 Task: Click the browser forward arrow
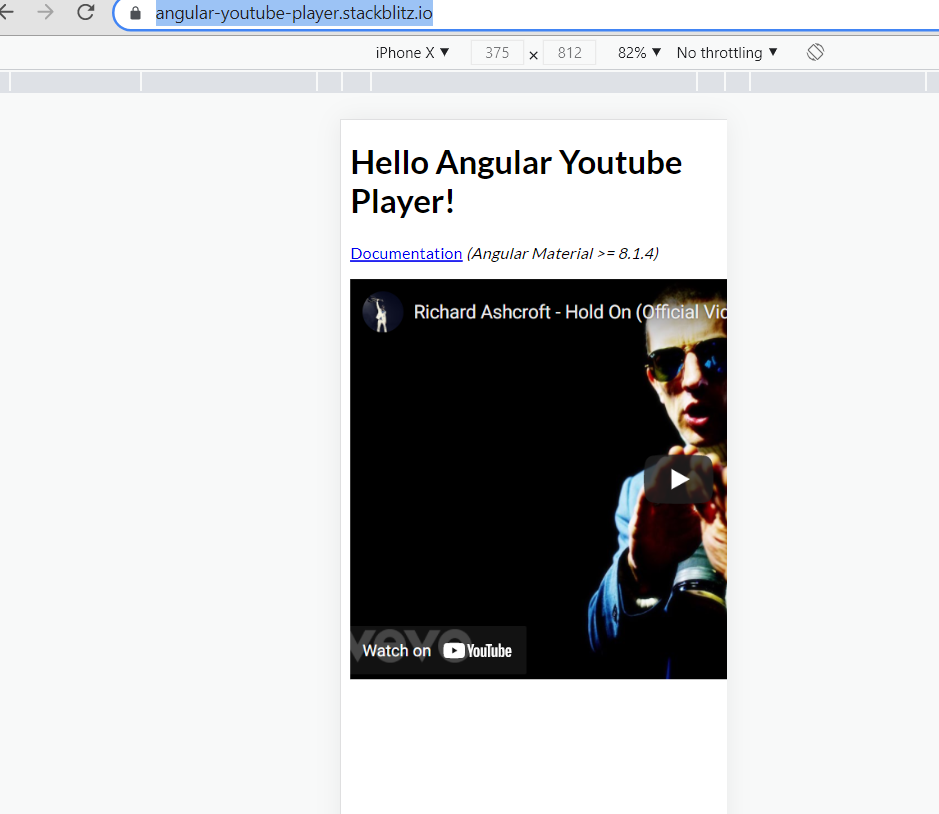46,15
